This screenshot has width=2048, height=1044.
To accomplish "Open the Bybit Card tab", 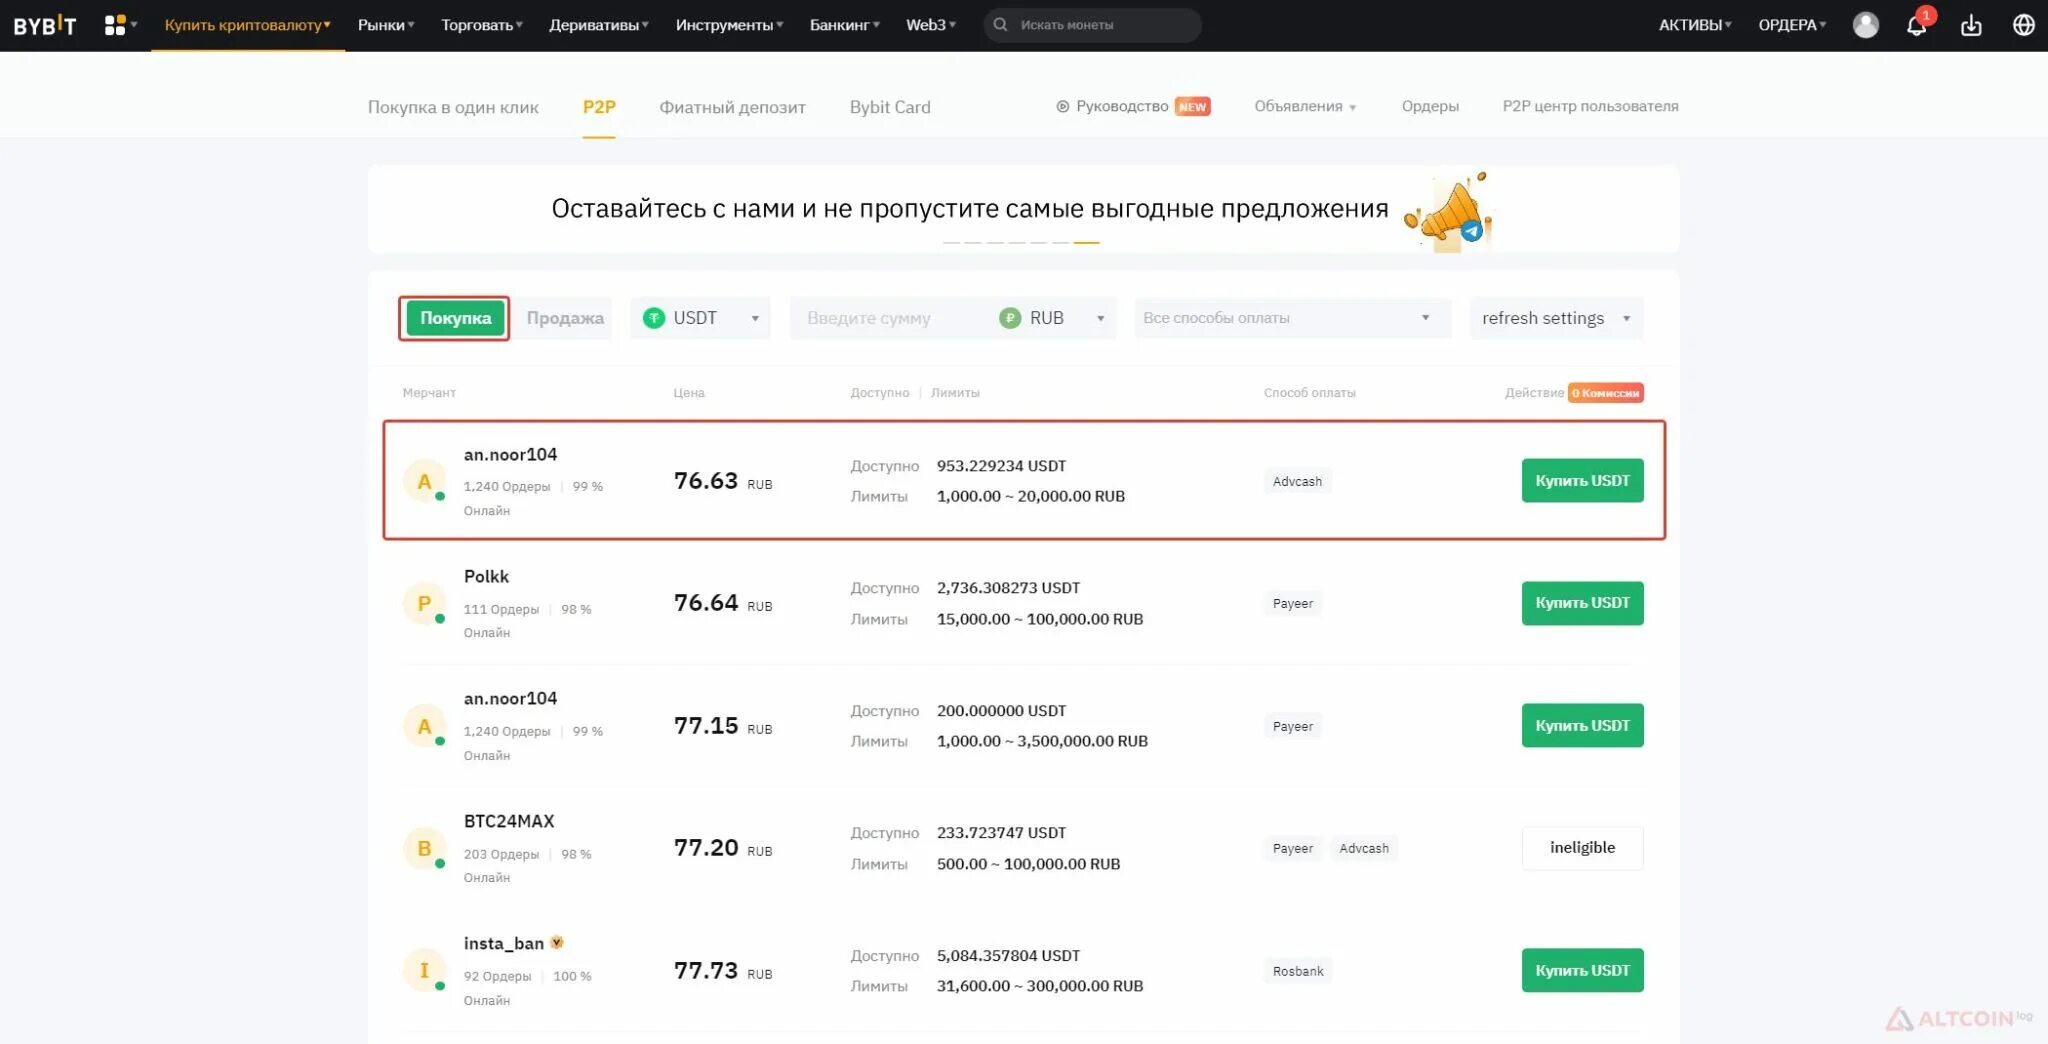I will click(x=890, y=107).
